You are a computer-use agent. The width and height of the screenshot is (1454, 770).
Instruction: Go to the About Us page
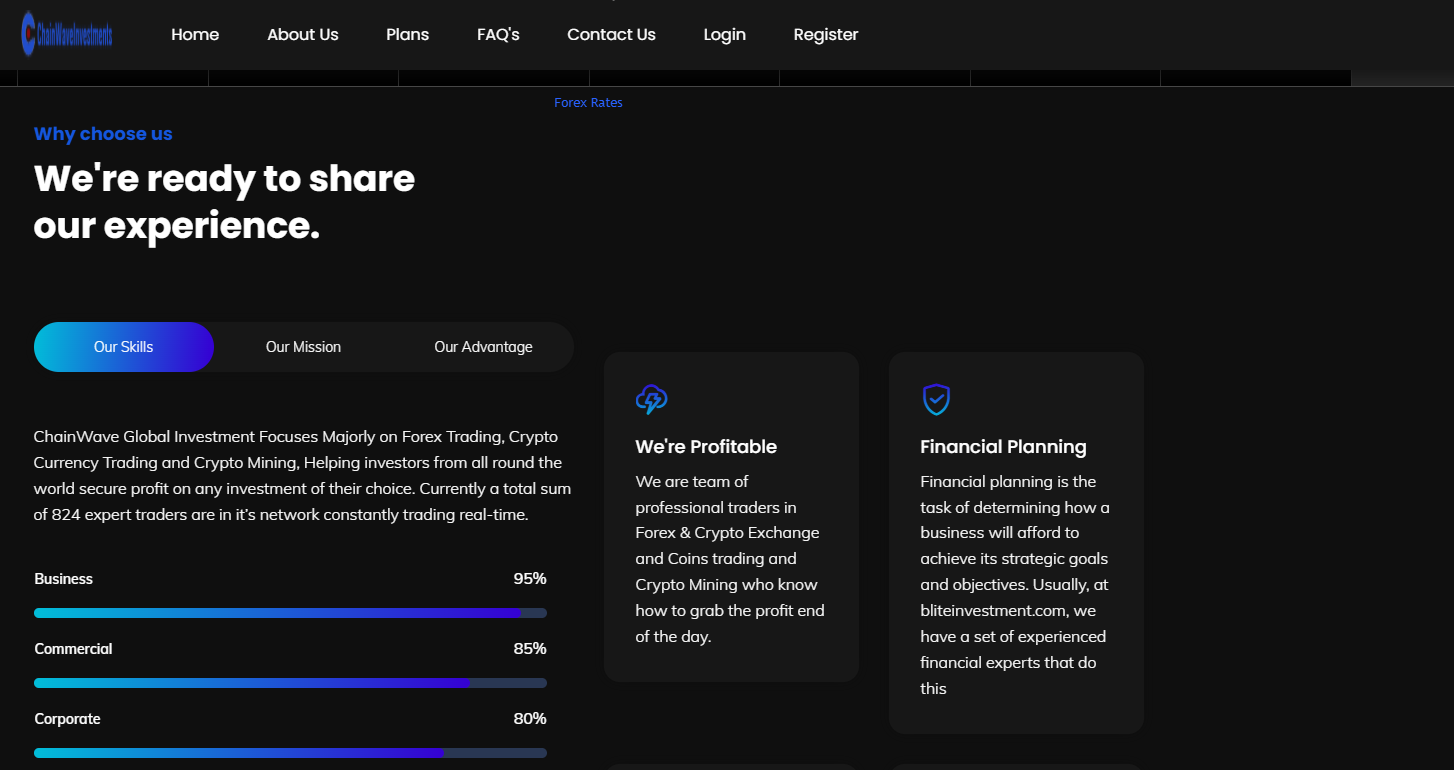302,35
